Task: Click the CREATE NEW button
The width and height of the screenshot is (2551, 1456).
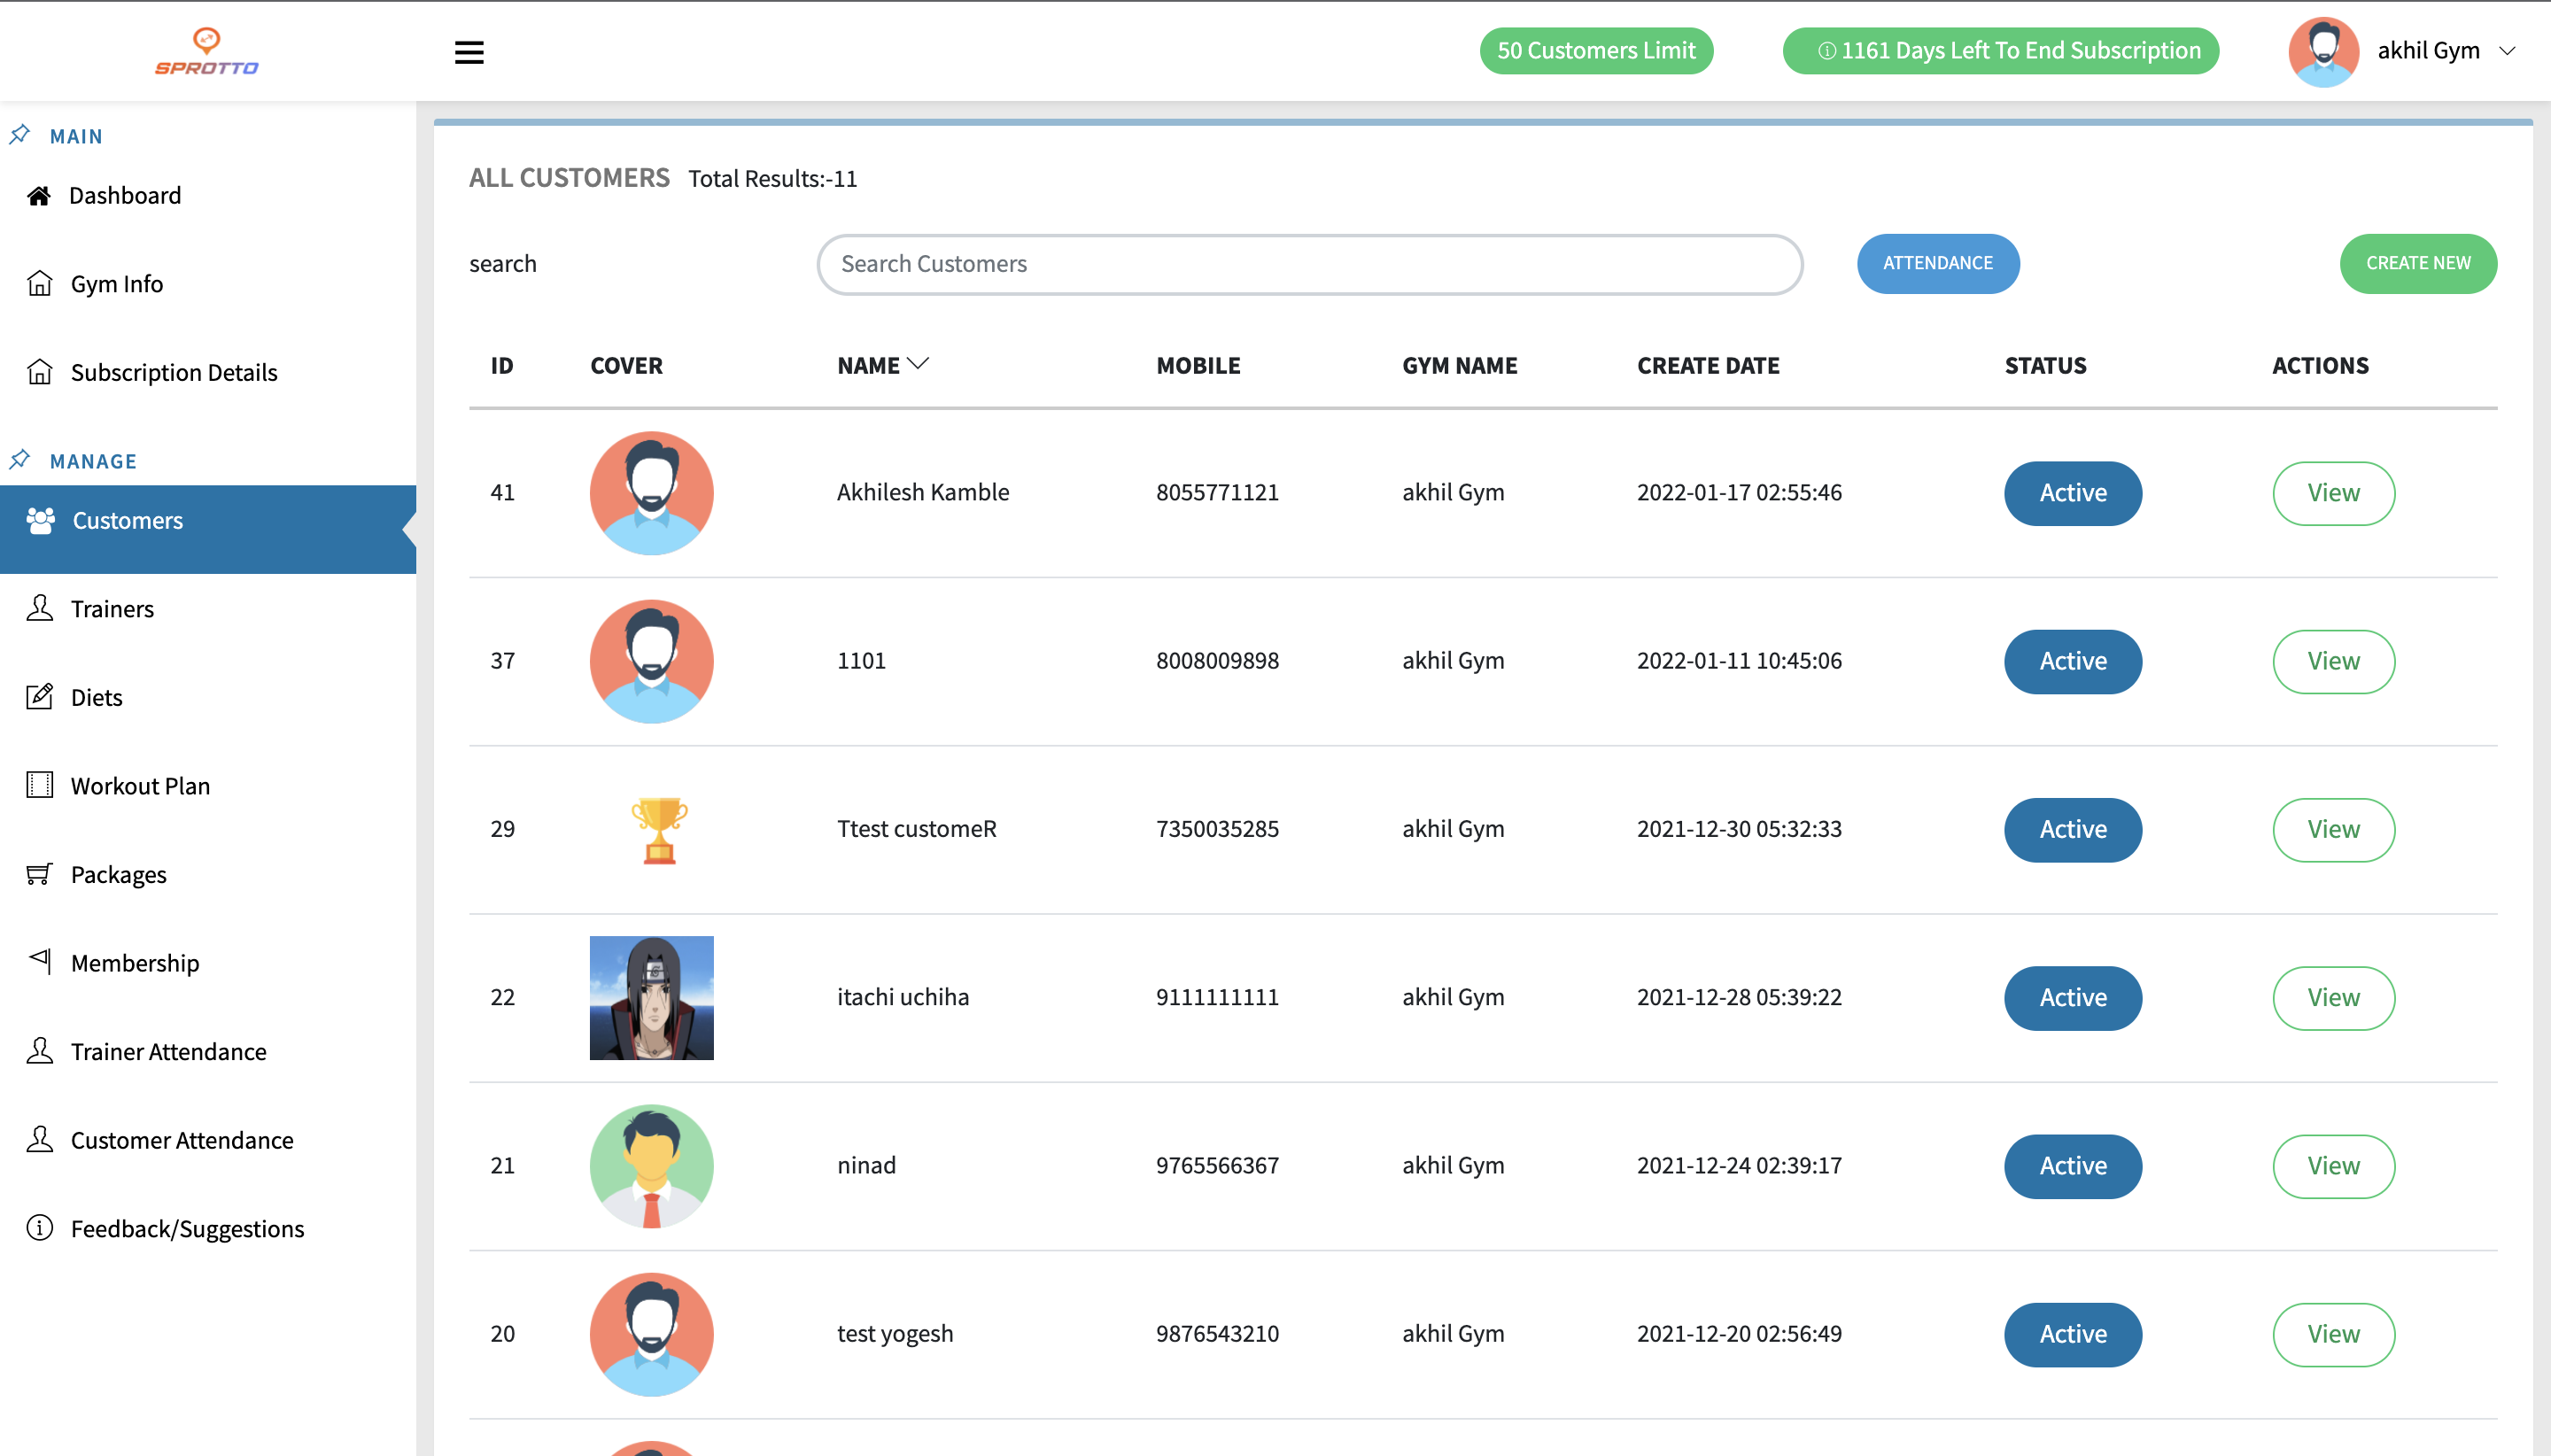Action: point(2417,263)
